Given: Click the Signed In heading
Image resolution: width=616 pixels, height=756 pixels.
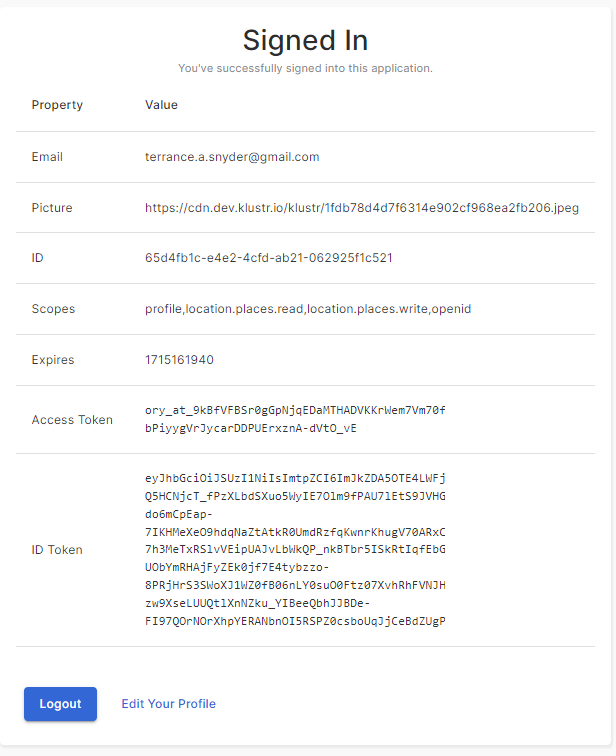Looking at the screenshot, I should click(306, 41).
